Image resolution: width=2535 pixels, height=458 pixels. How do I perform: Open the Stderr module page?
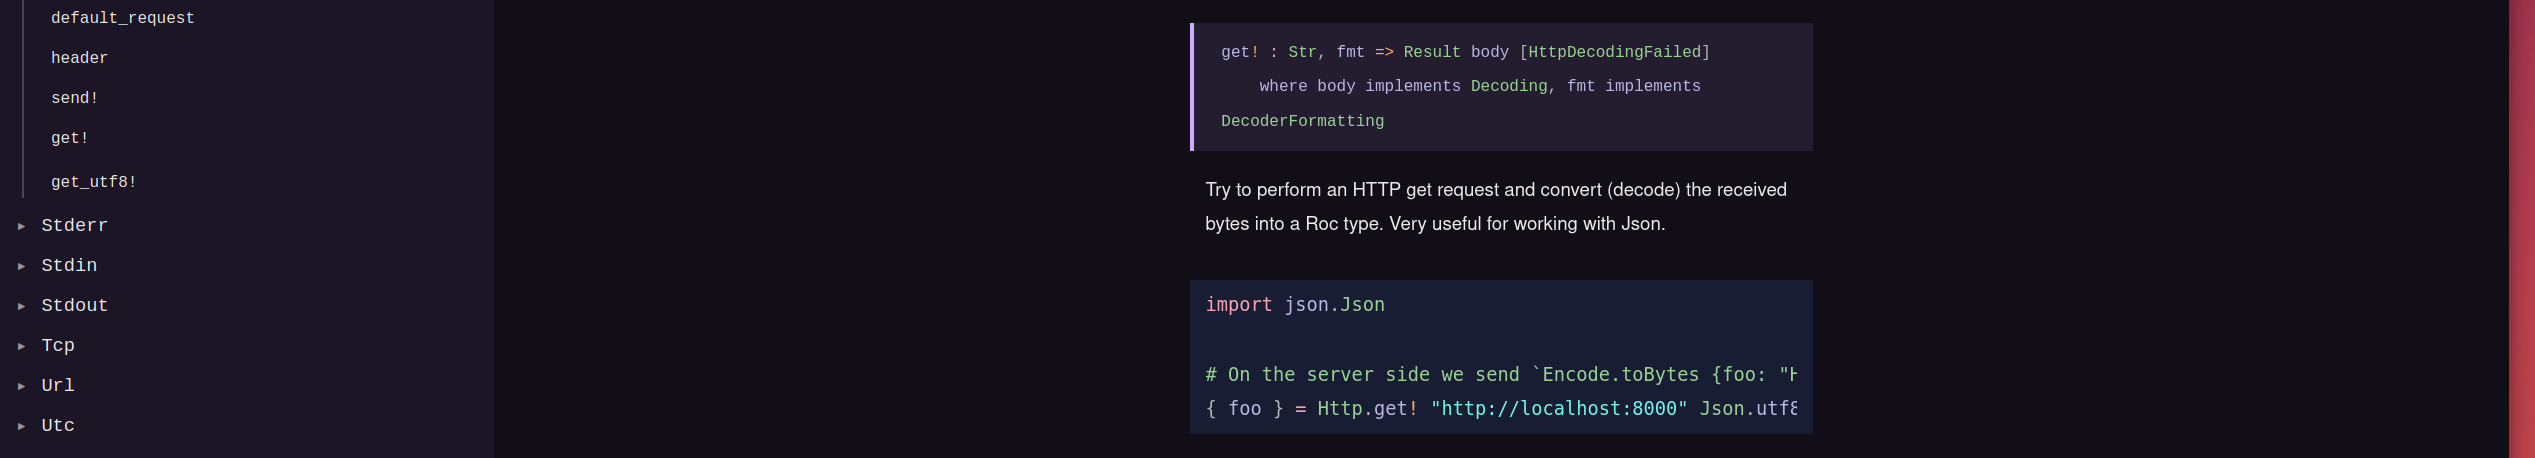[x=74, y=226]
